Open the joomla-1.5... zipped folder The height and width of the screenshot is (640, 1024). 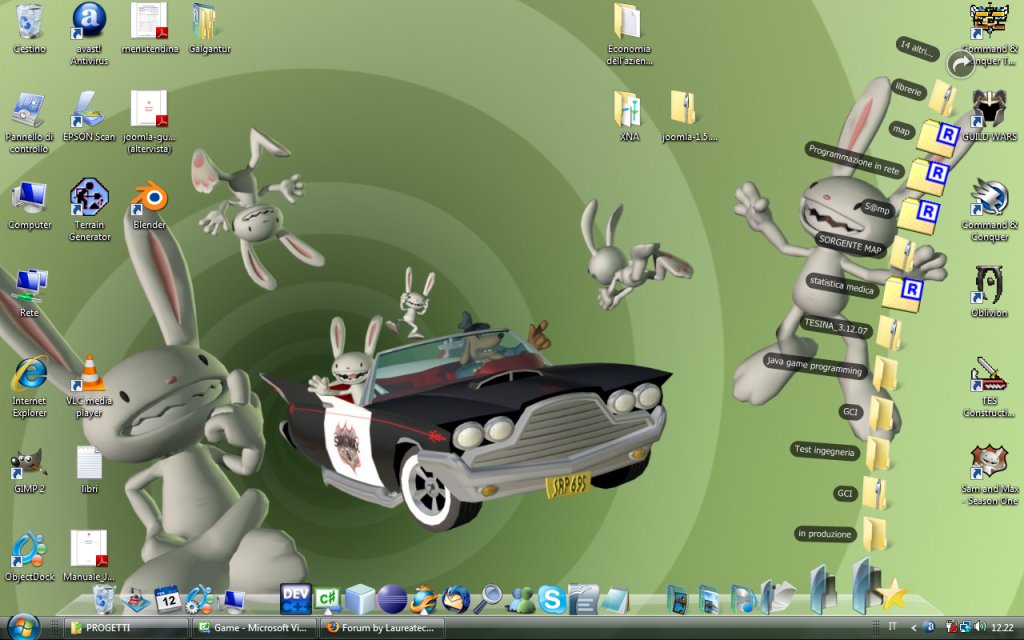tap(688, 117)
